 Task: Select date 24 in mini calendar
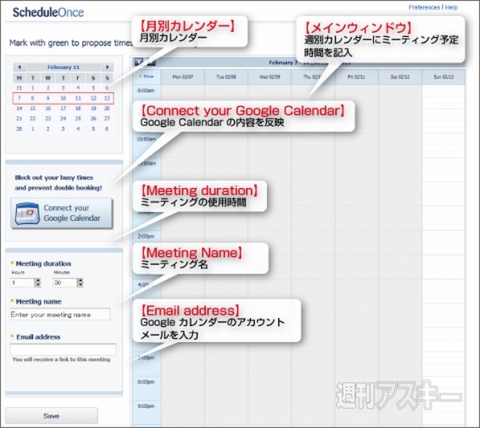[x=63, y=119]
